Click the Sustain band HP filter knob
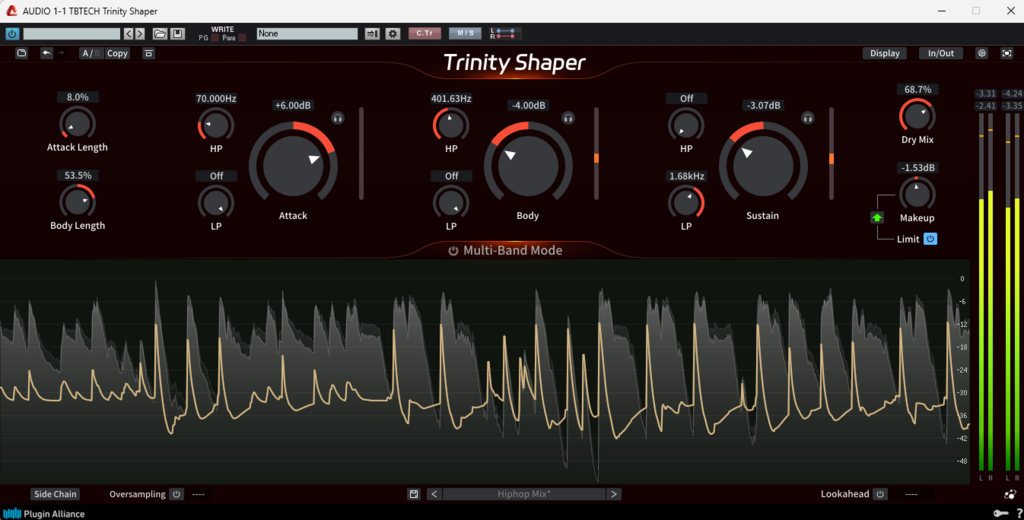 click(686, 125)
